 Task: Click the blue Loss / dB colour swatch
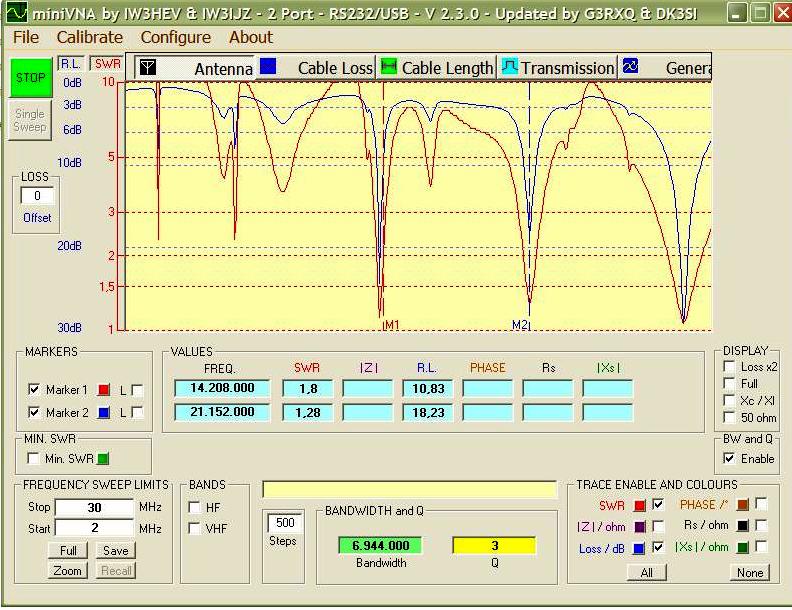coord(637,548)
